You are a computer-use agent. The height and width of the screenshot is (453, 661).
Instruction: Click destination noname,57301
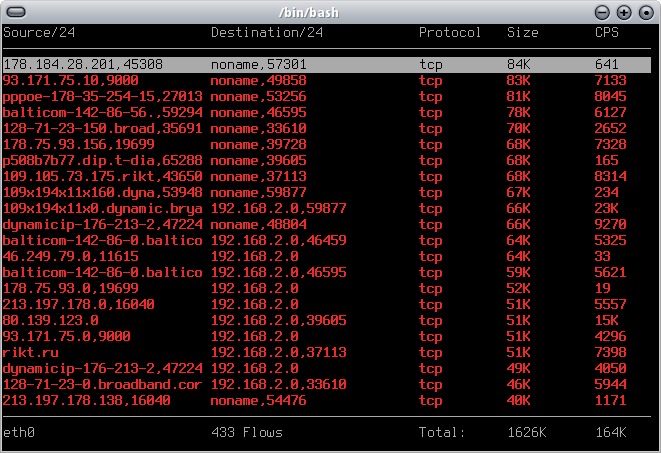(258, 64)
